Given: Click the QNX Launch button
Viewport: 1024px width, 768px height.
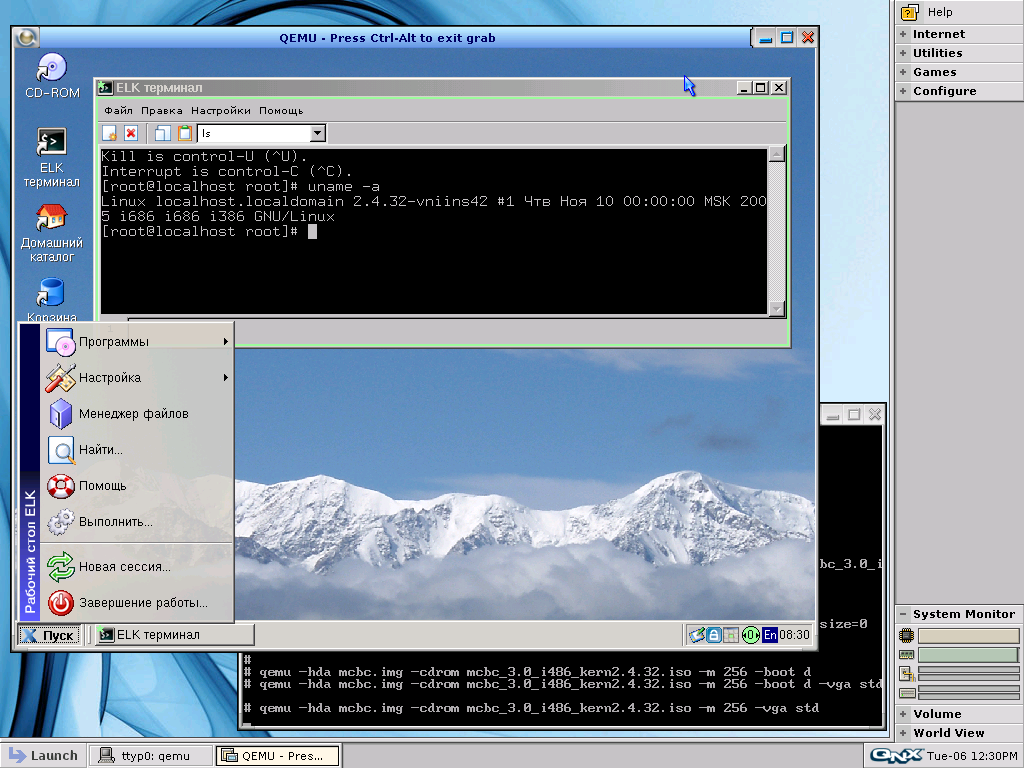Looking at the screenshot, I should tap(42, 755).
